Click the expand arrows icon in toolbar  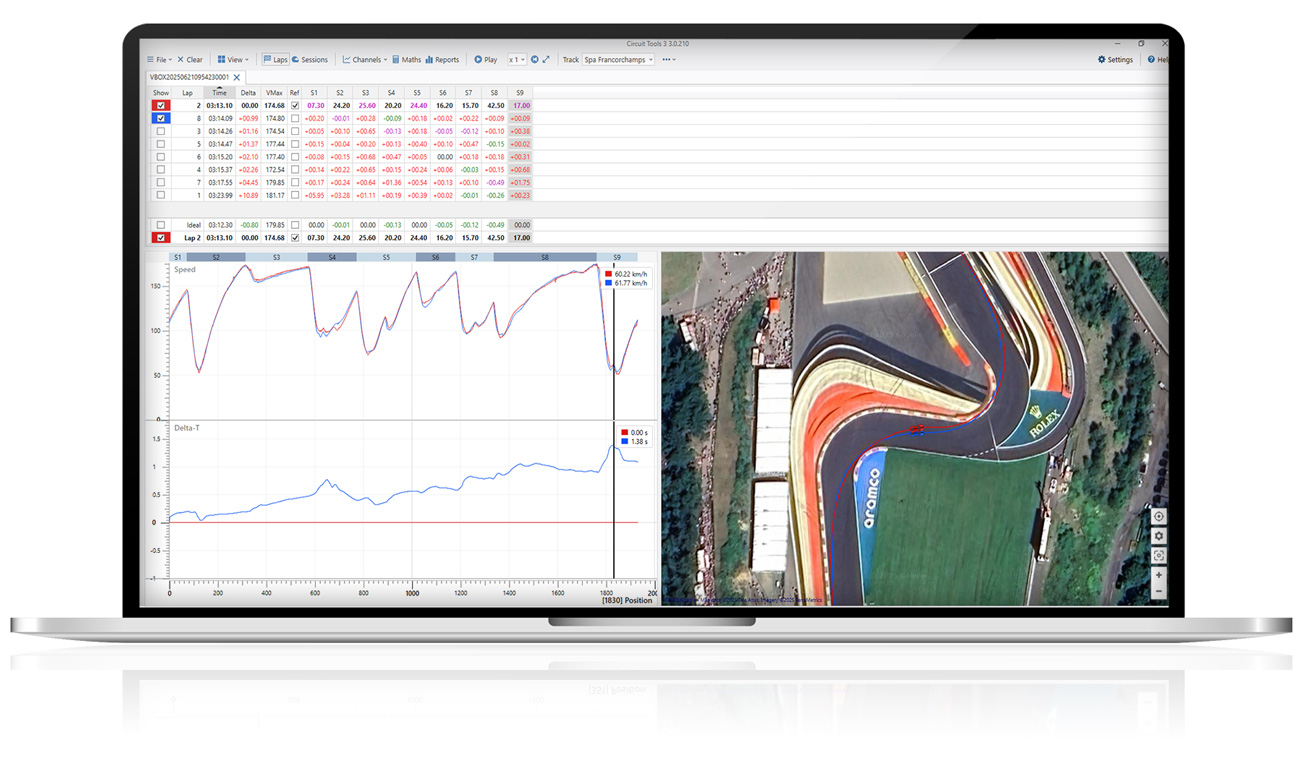click(x=546, y=60)
